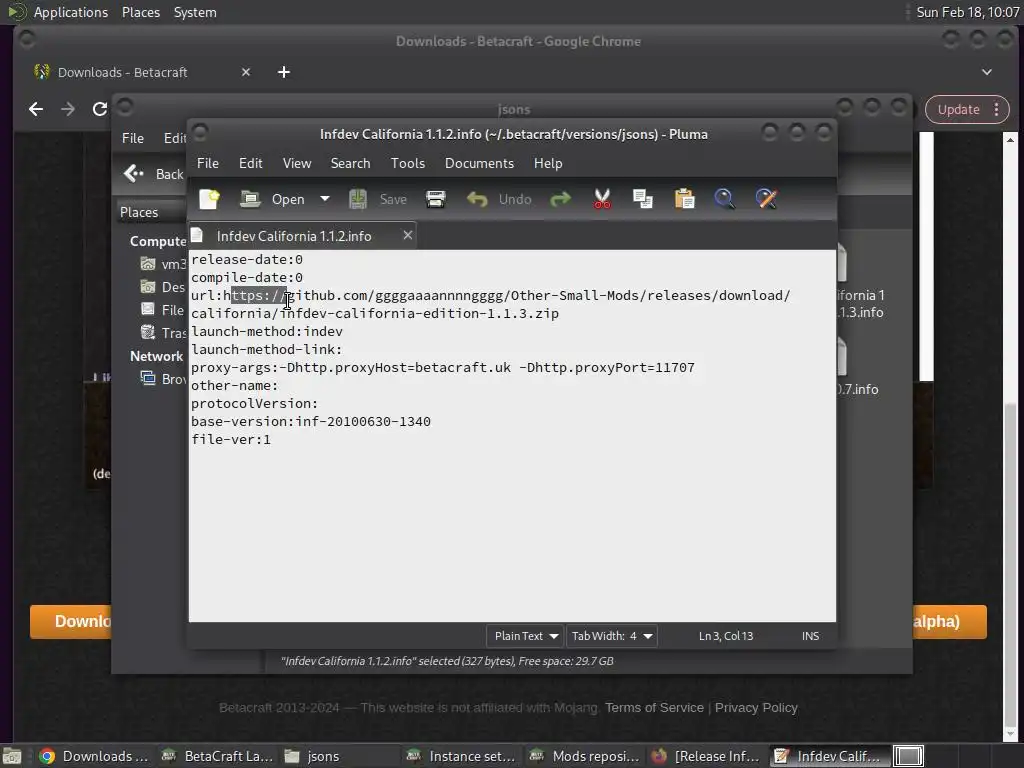Switch to BetaCraft Launcher taskbar entry
This screenshot has width=1024, height=768.
pos(217,756)
